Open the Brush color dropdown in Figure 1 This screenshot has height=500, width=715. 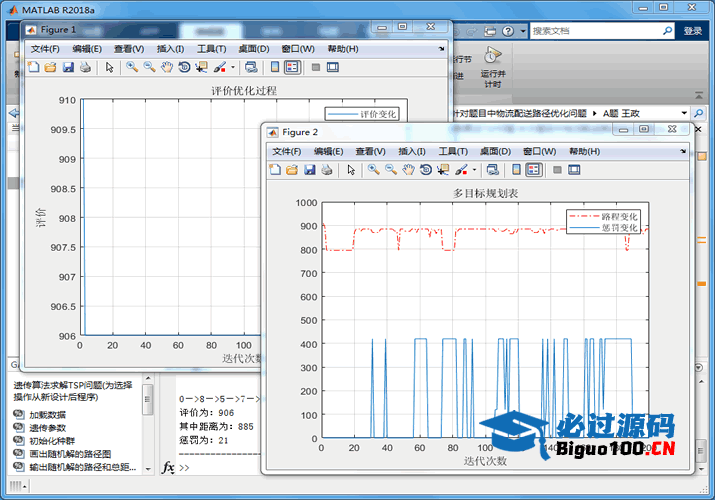click(x=233, y=67)
